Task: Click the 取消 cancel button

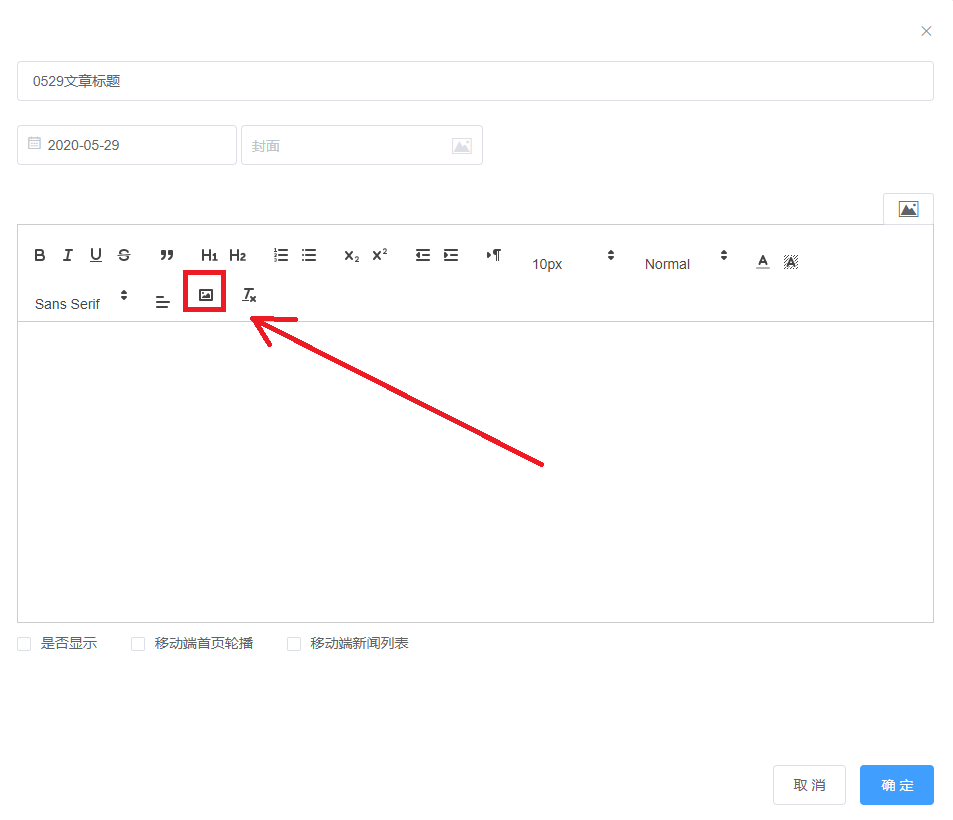Action: click(x=809, y=785)
